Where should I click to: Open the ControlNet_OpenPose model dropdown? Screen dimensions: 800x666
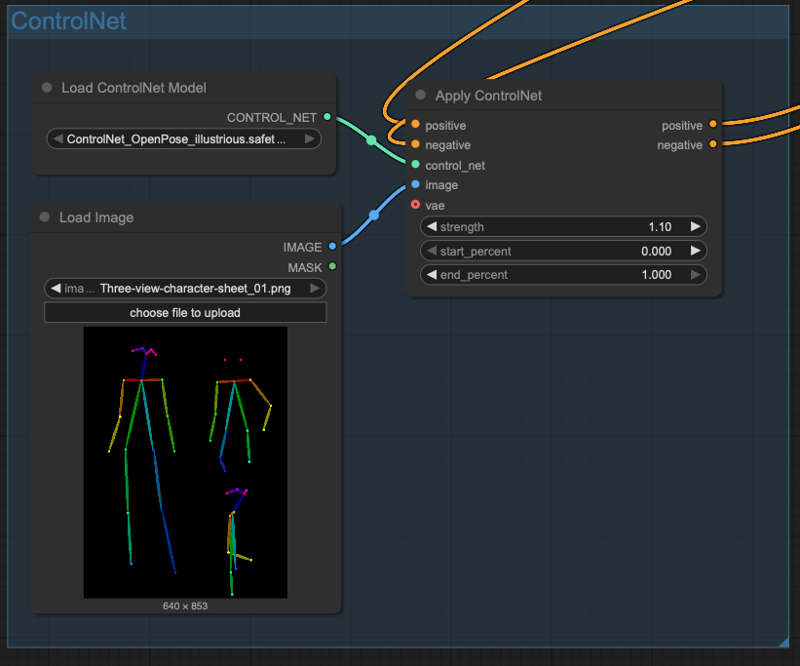click(x=183, y=139)
